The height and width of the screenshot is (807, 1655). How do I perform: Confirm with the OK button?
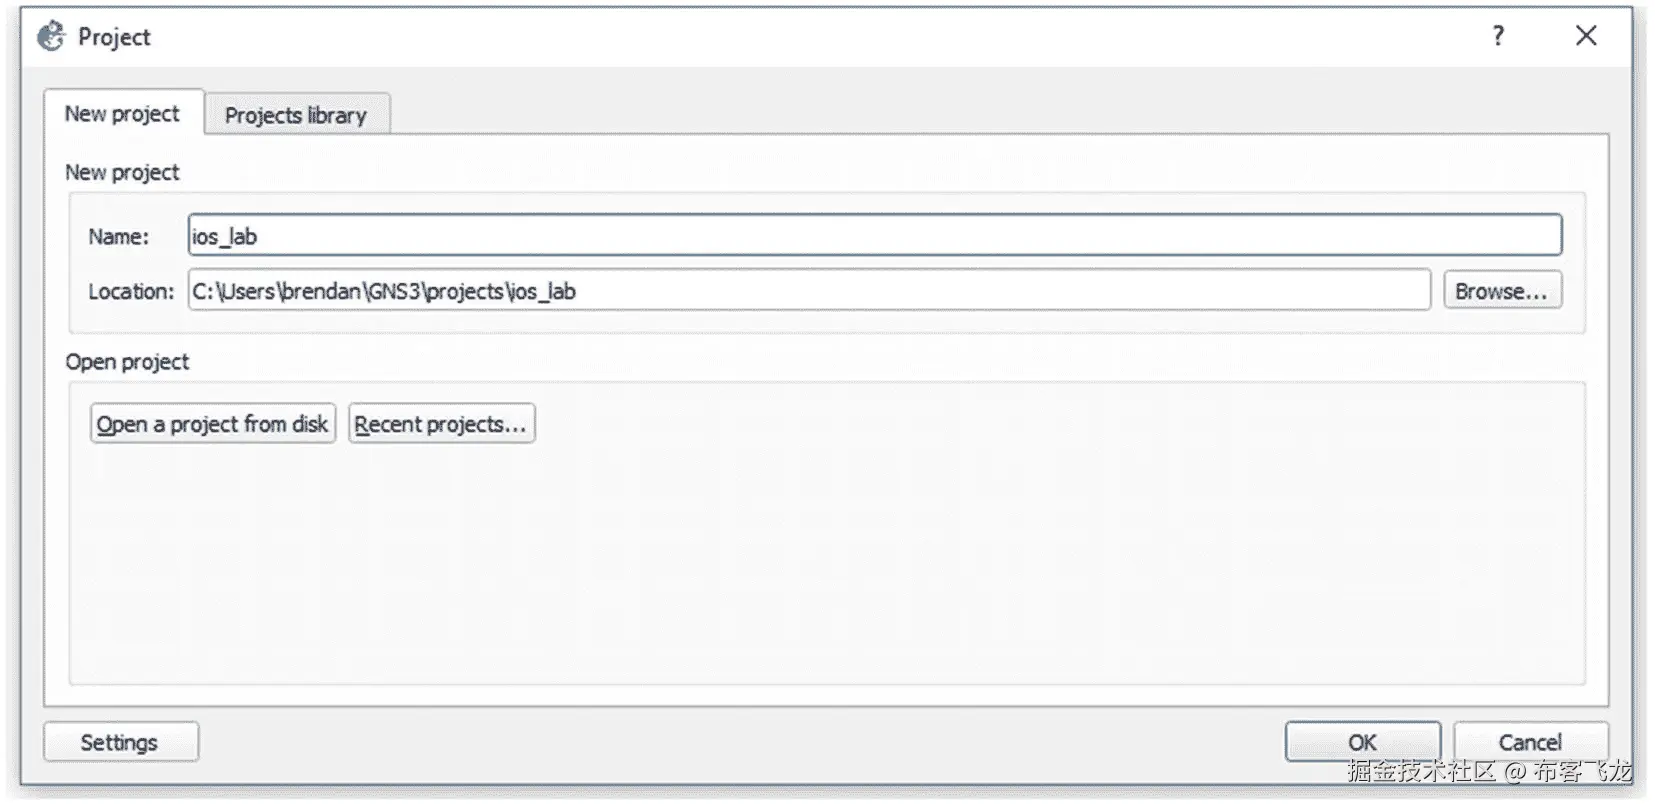[1361, 742]
